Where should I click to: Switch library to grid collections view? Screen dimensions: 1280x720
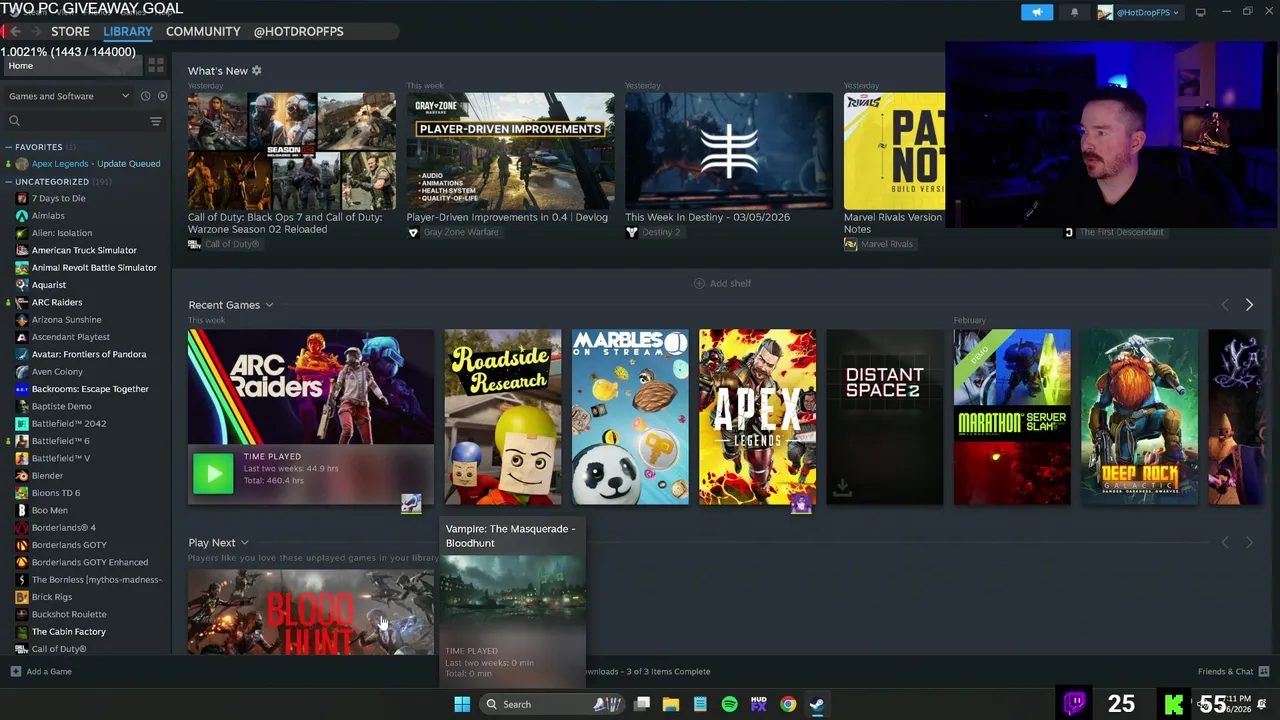tap(156, 65)
